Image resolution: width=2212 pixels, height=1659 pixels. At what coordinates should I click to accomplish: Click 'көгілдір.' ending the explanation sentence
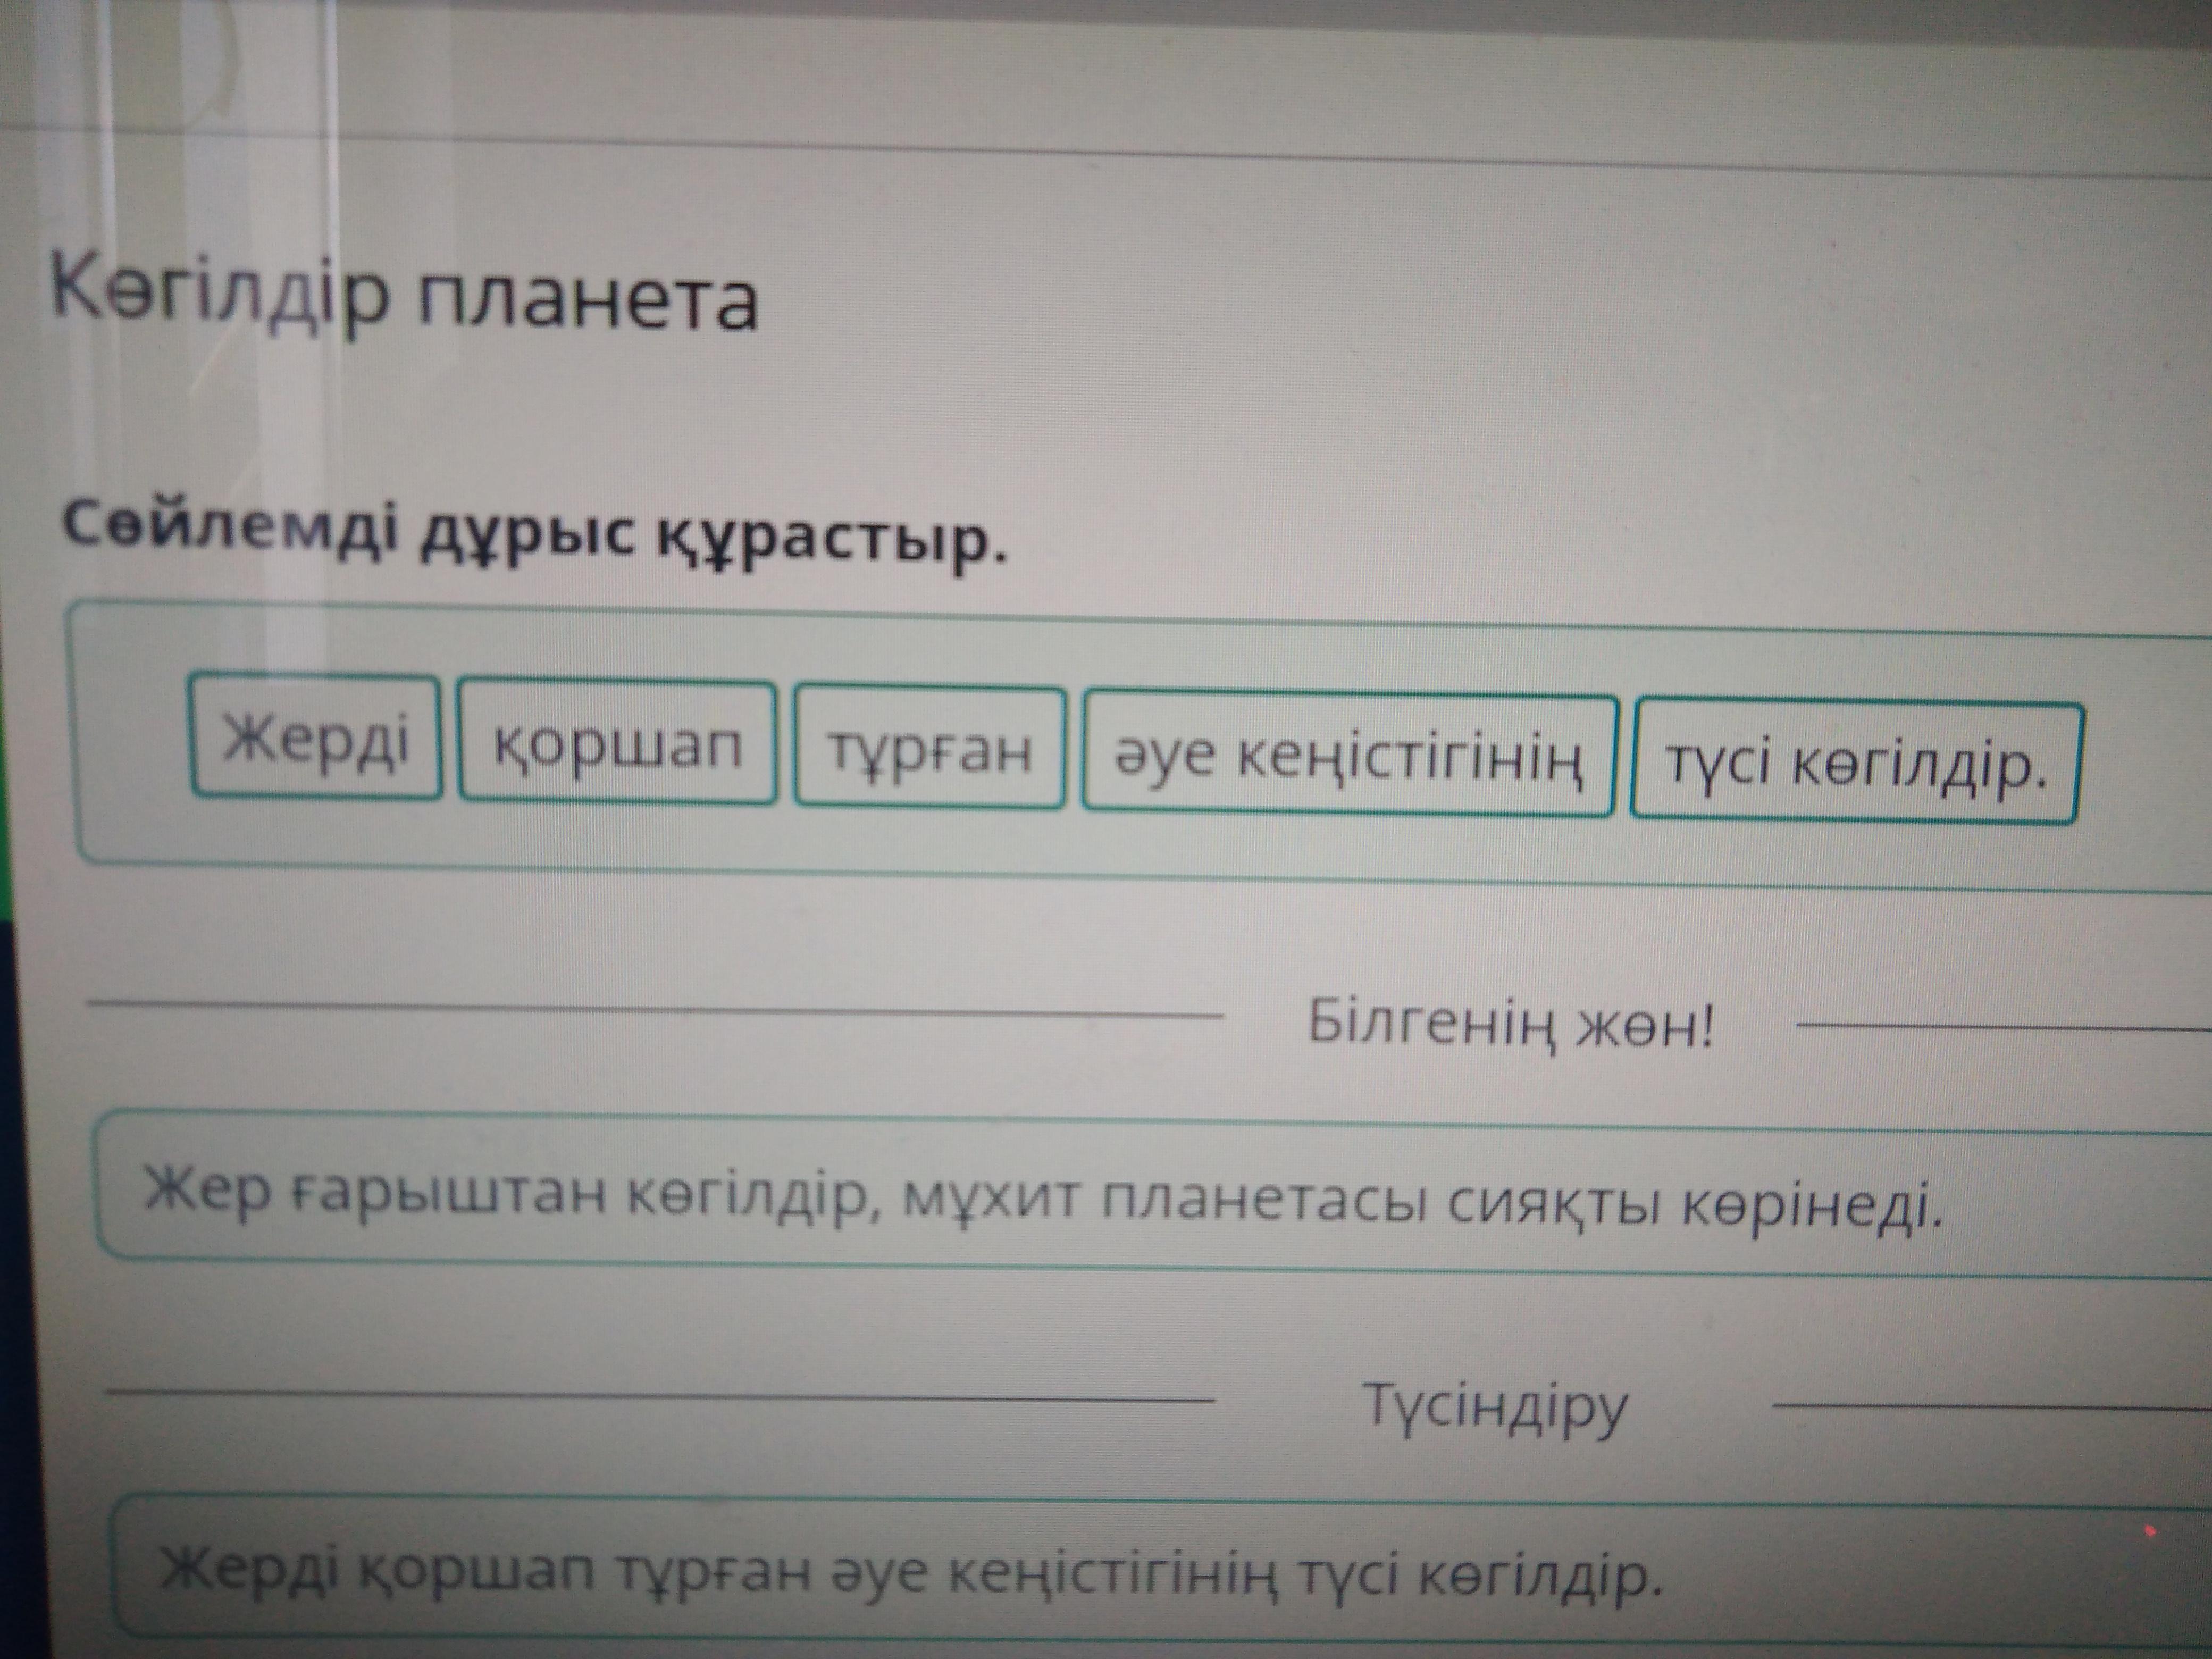(x=1540, y=1578)
